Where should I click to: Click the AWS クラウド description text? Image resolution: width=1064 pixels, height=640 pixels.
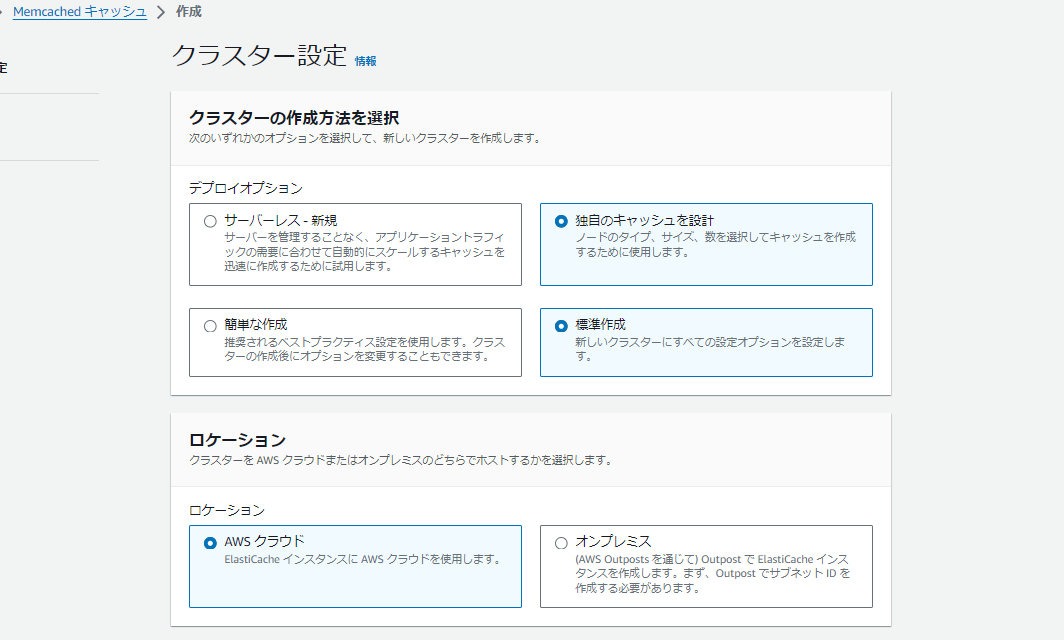pos(362,559)
